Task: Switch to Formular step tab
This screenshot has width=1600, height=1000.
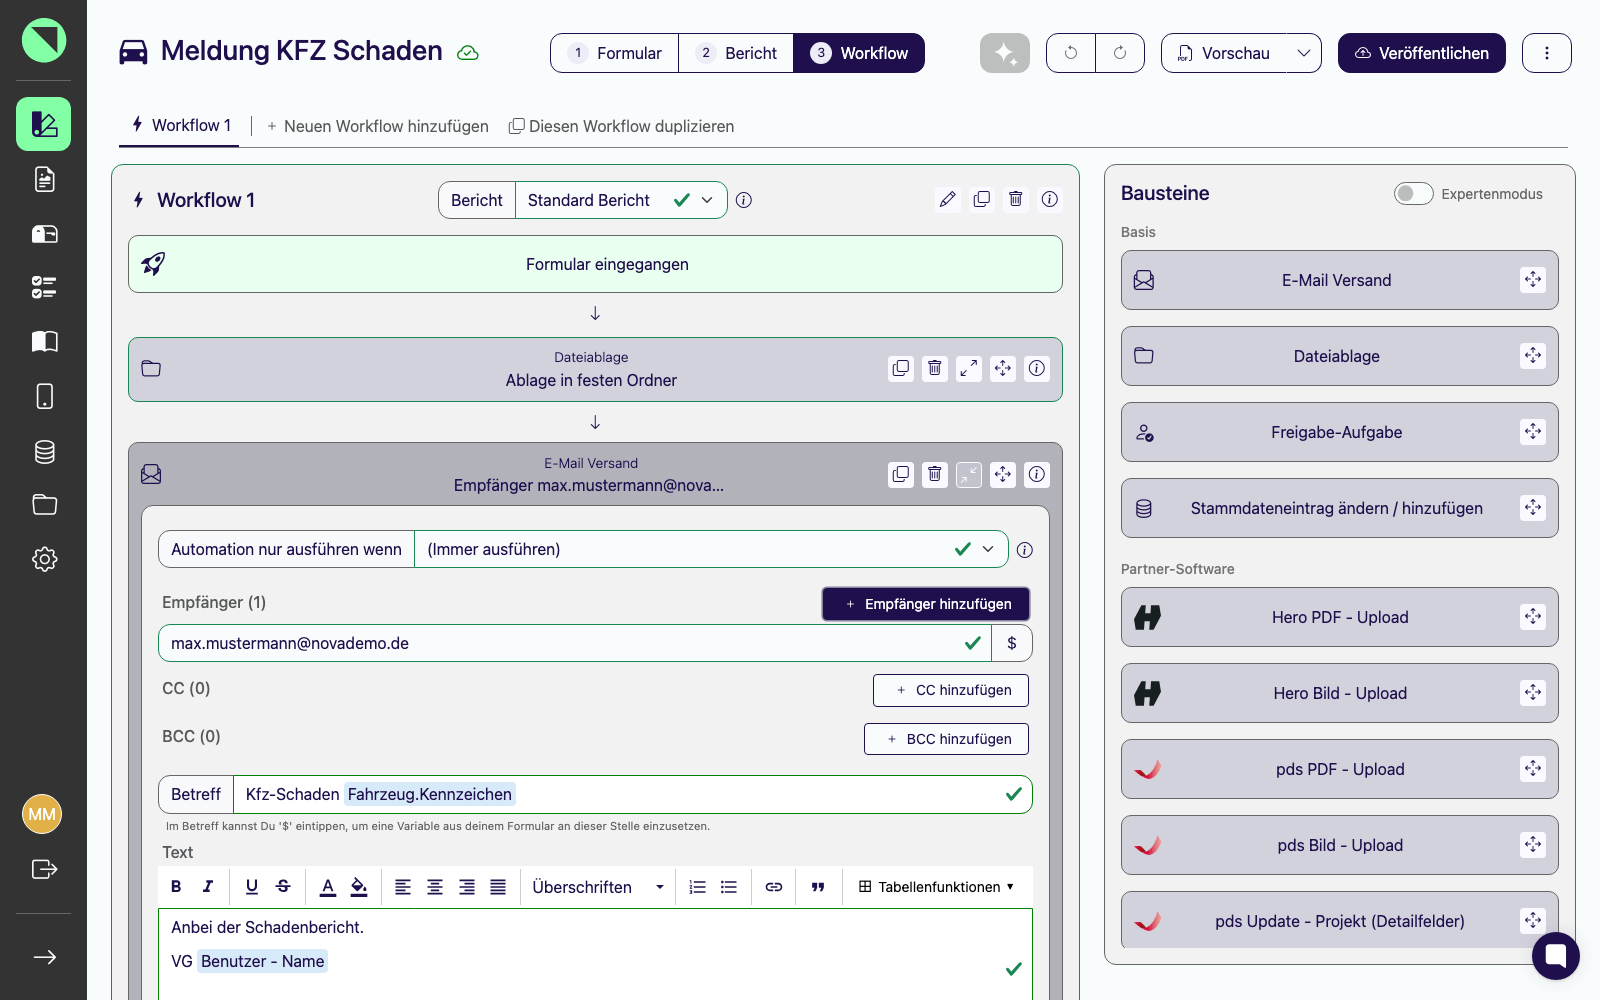Action: click(x=615, y=53)
